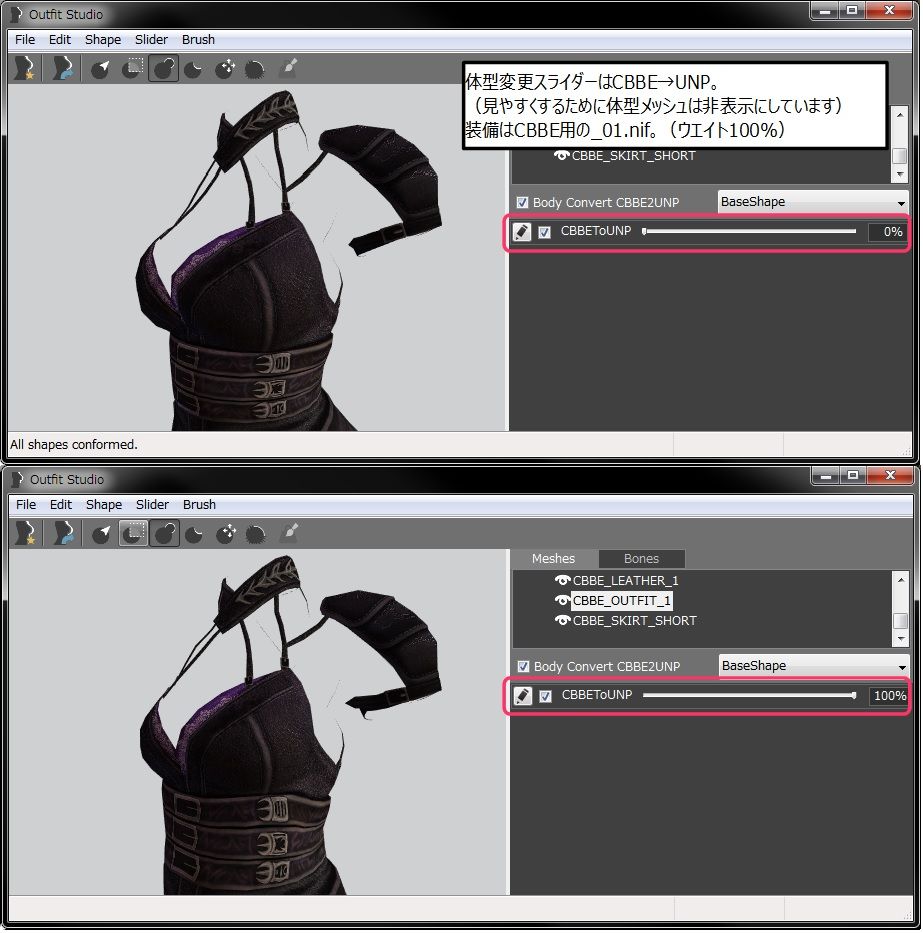Select the Inflate brush in bottom window
This screenshot has height=933, width=923.
pos(165,534)
